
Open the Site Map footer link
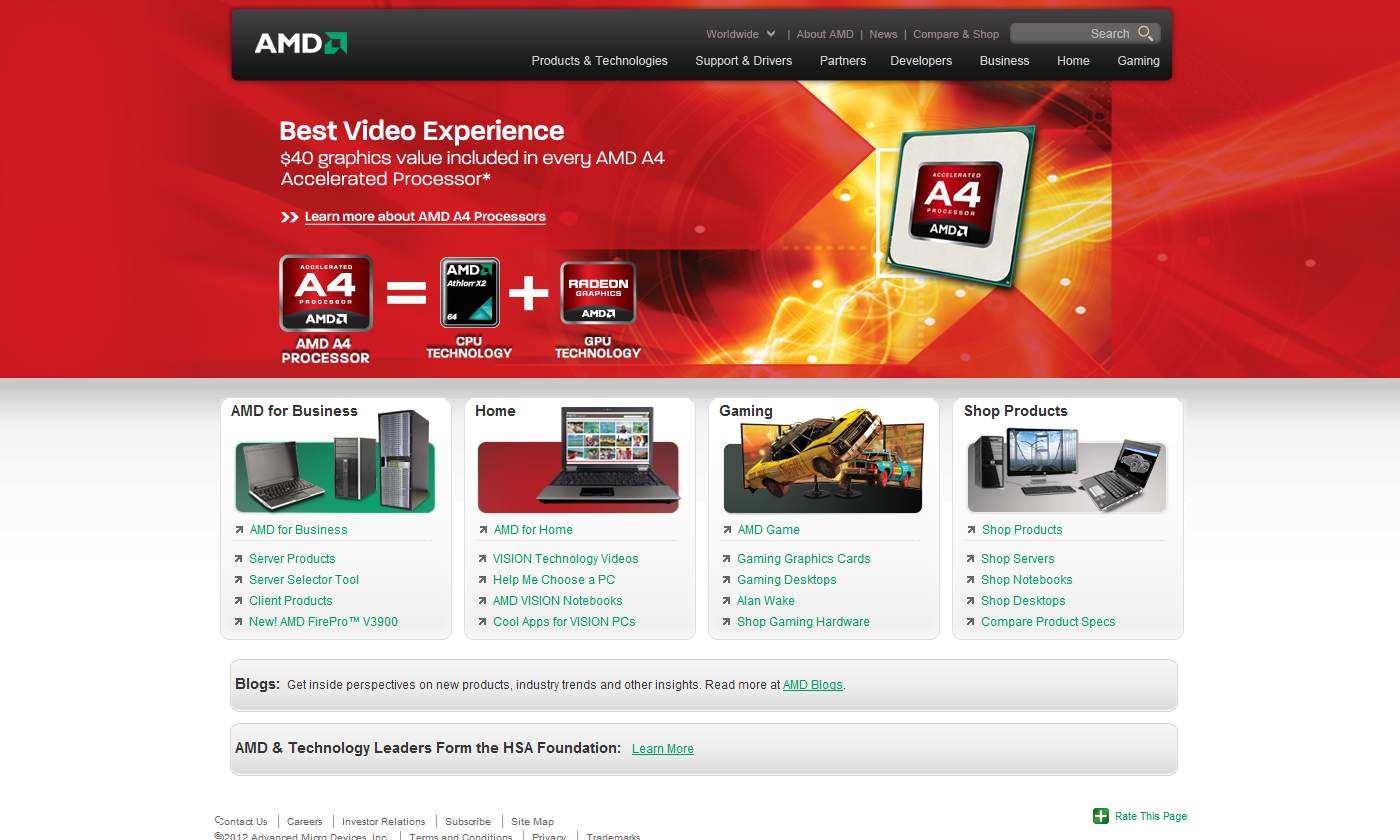(533, 822)
